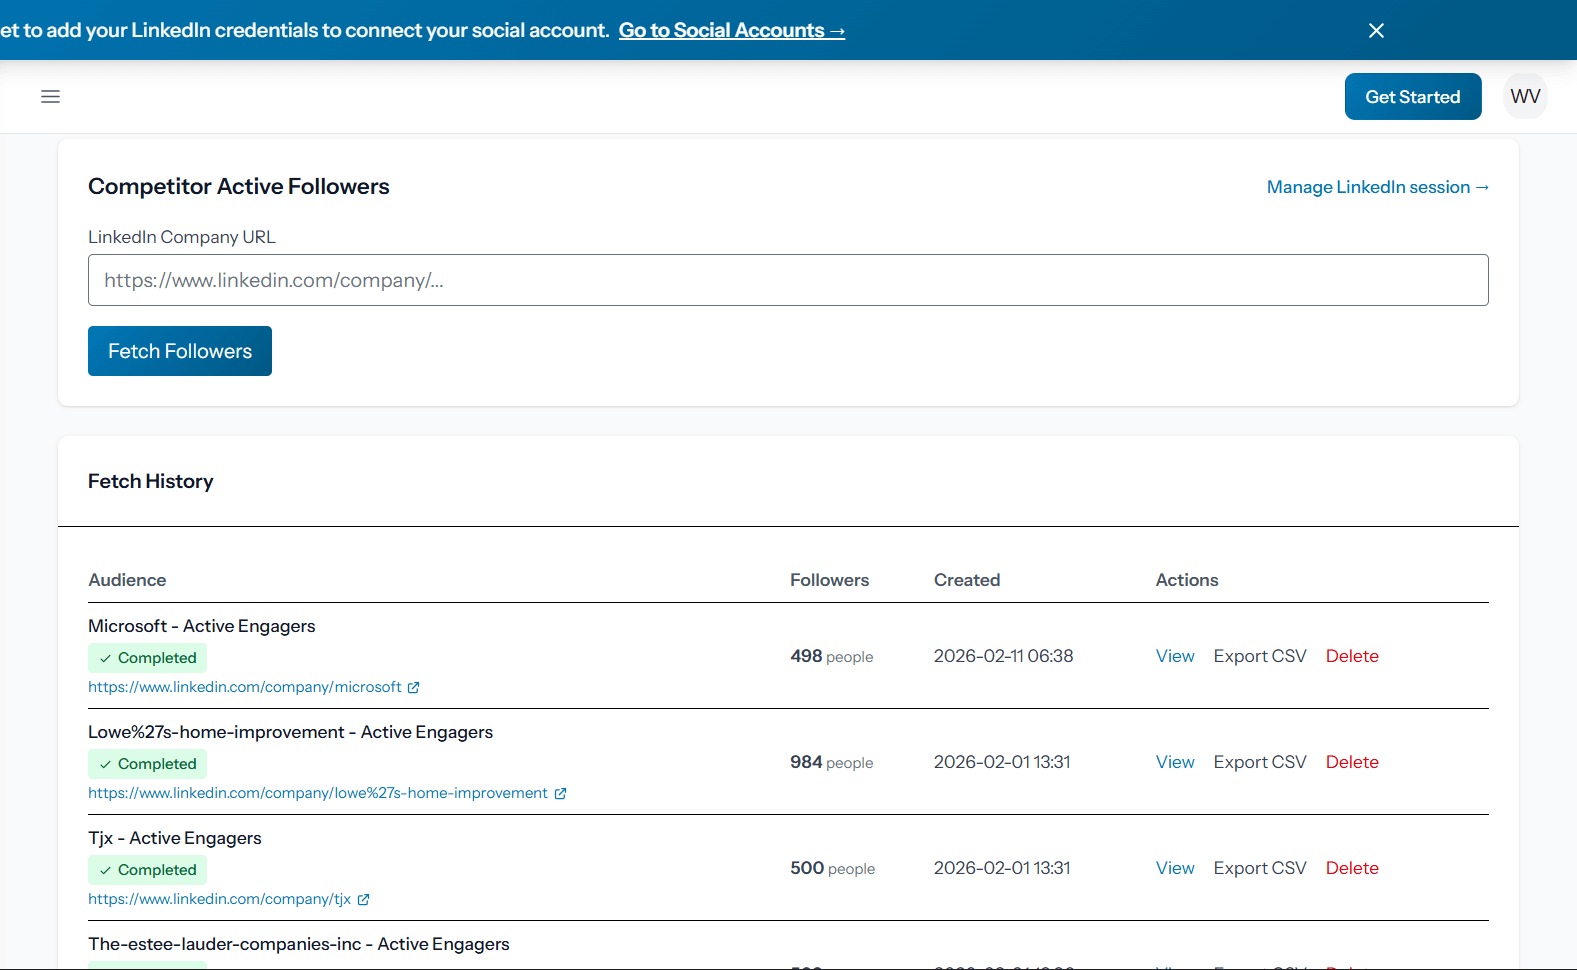Focus the LinkedIn Company URL field
1577x970 pixels.
(x=787, y=280)
